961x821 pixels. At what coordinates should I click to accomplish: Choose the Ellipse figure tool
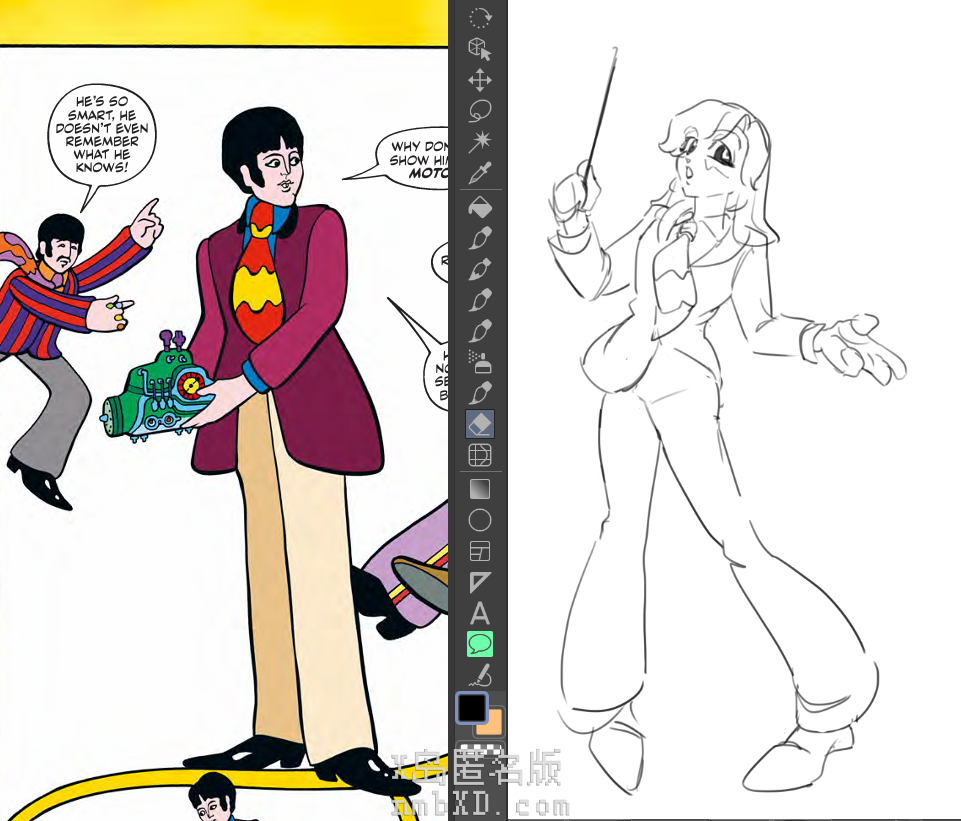pyautogui.click(x=480, y=520)
